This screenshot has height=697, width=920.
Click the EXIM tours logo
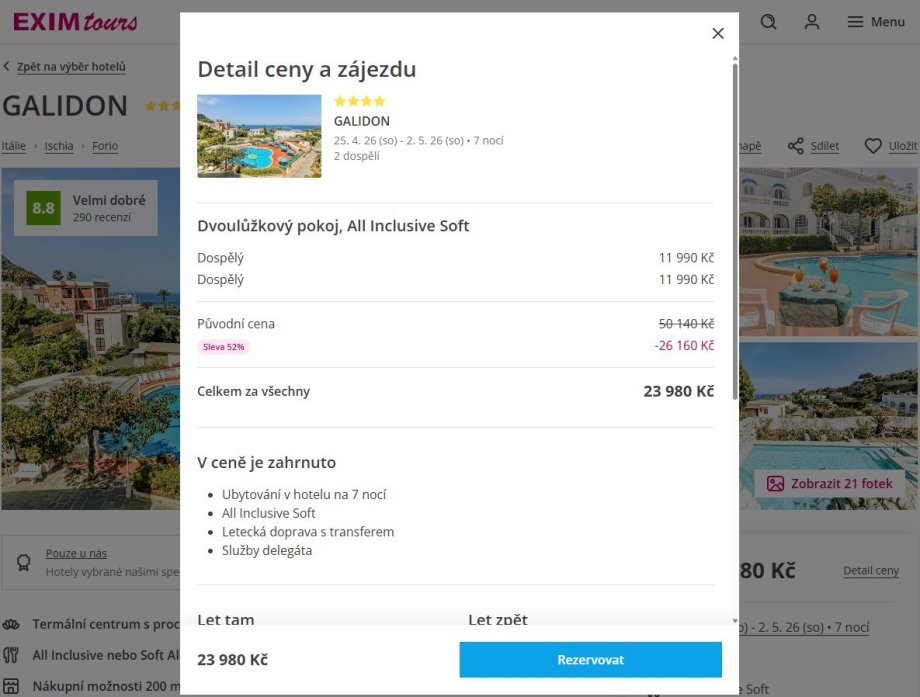[75, 22]
